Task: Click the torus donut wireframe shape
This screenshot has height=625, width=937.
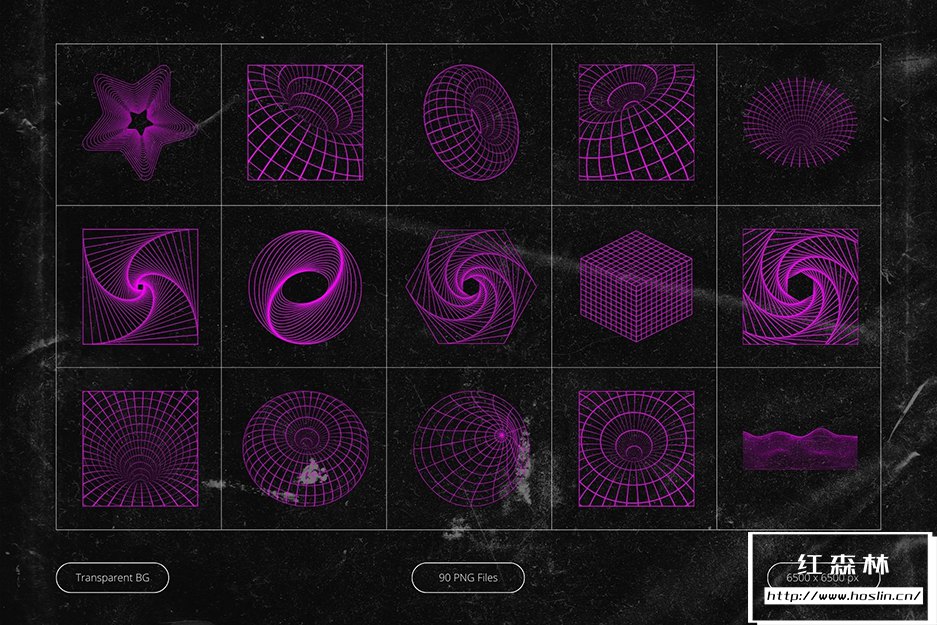Action: (471, 120)
